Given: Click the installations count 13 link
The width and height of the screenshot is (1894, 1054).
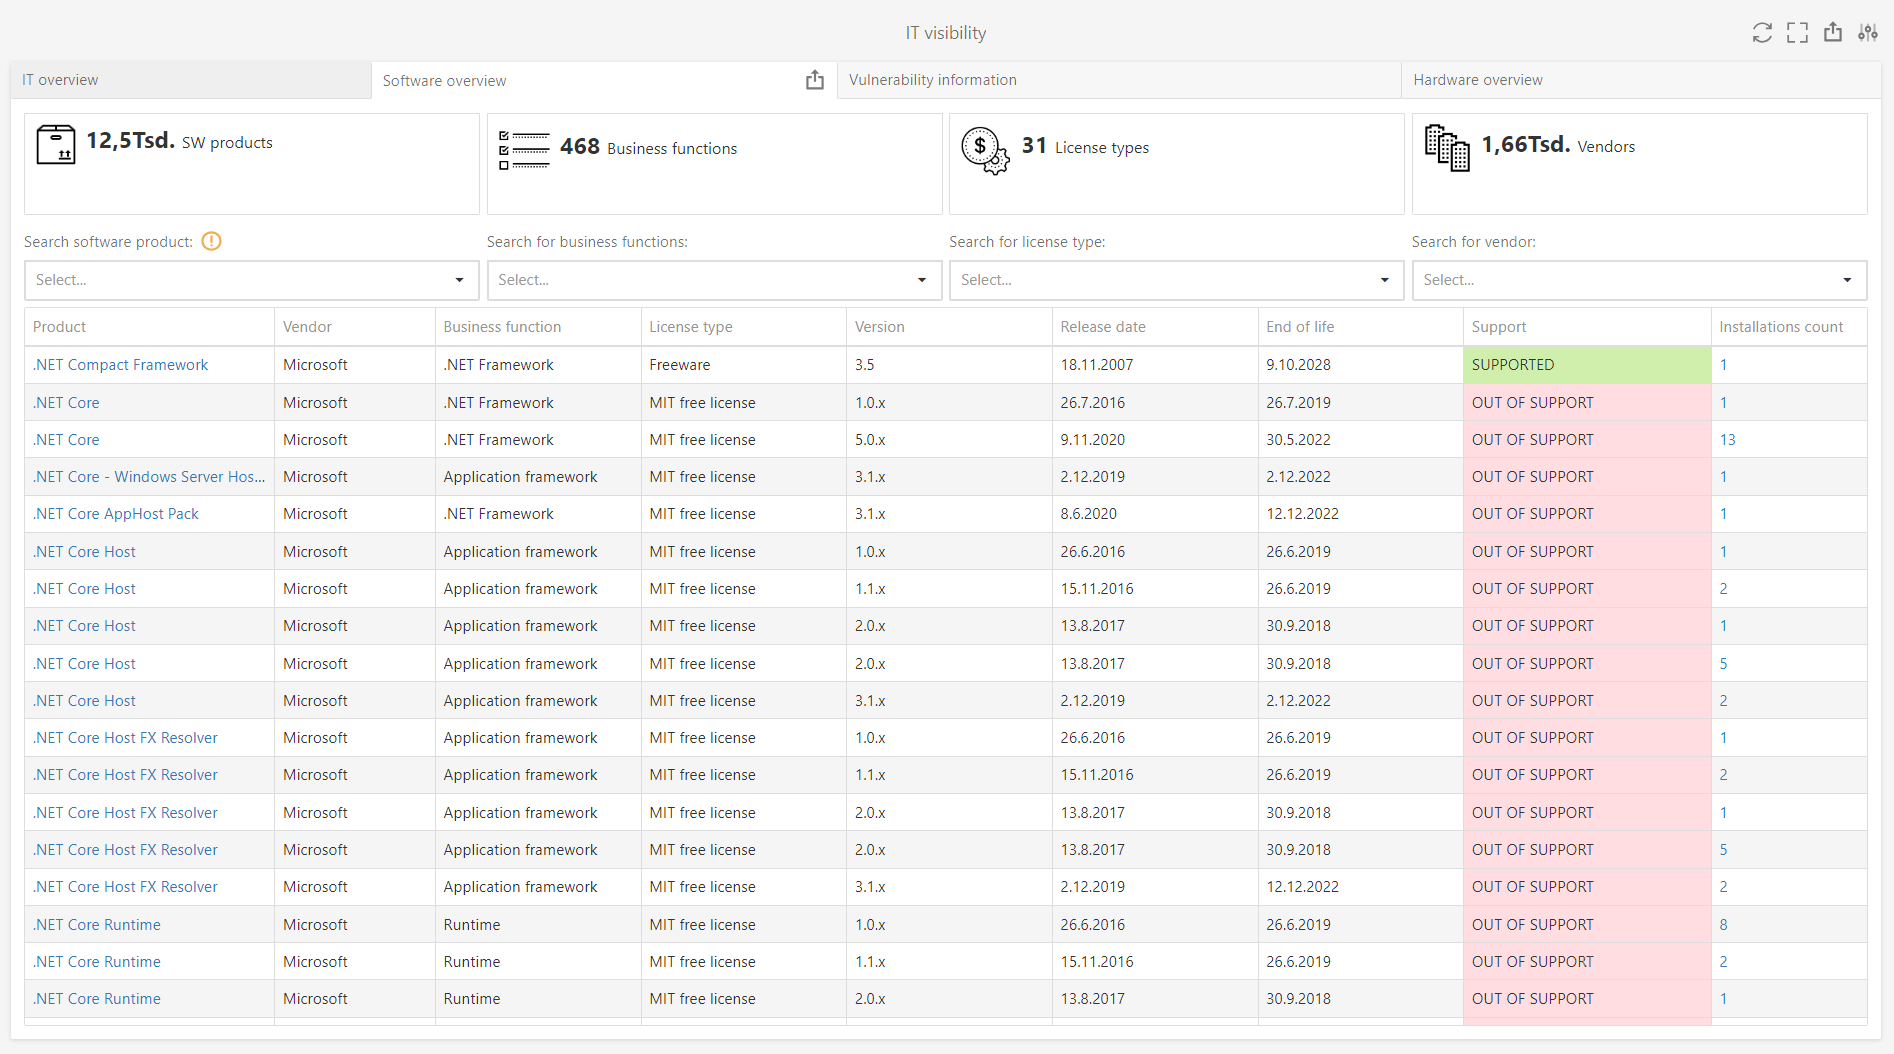Looking at the screenshot, I should (x=1728, y=439).
